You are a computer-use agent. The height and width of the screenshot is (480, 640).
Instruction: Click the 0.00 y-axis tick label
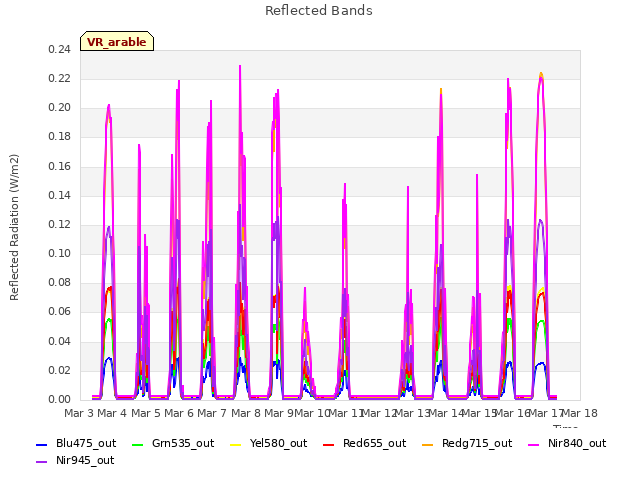pyautogui.click(x=59, y=399)
